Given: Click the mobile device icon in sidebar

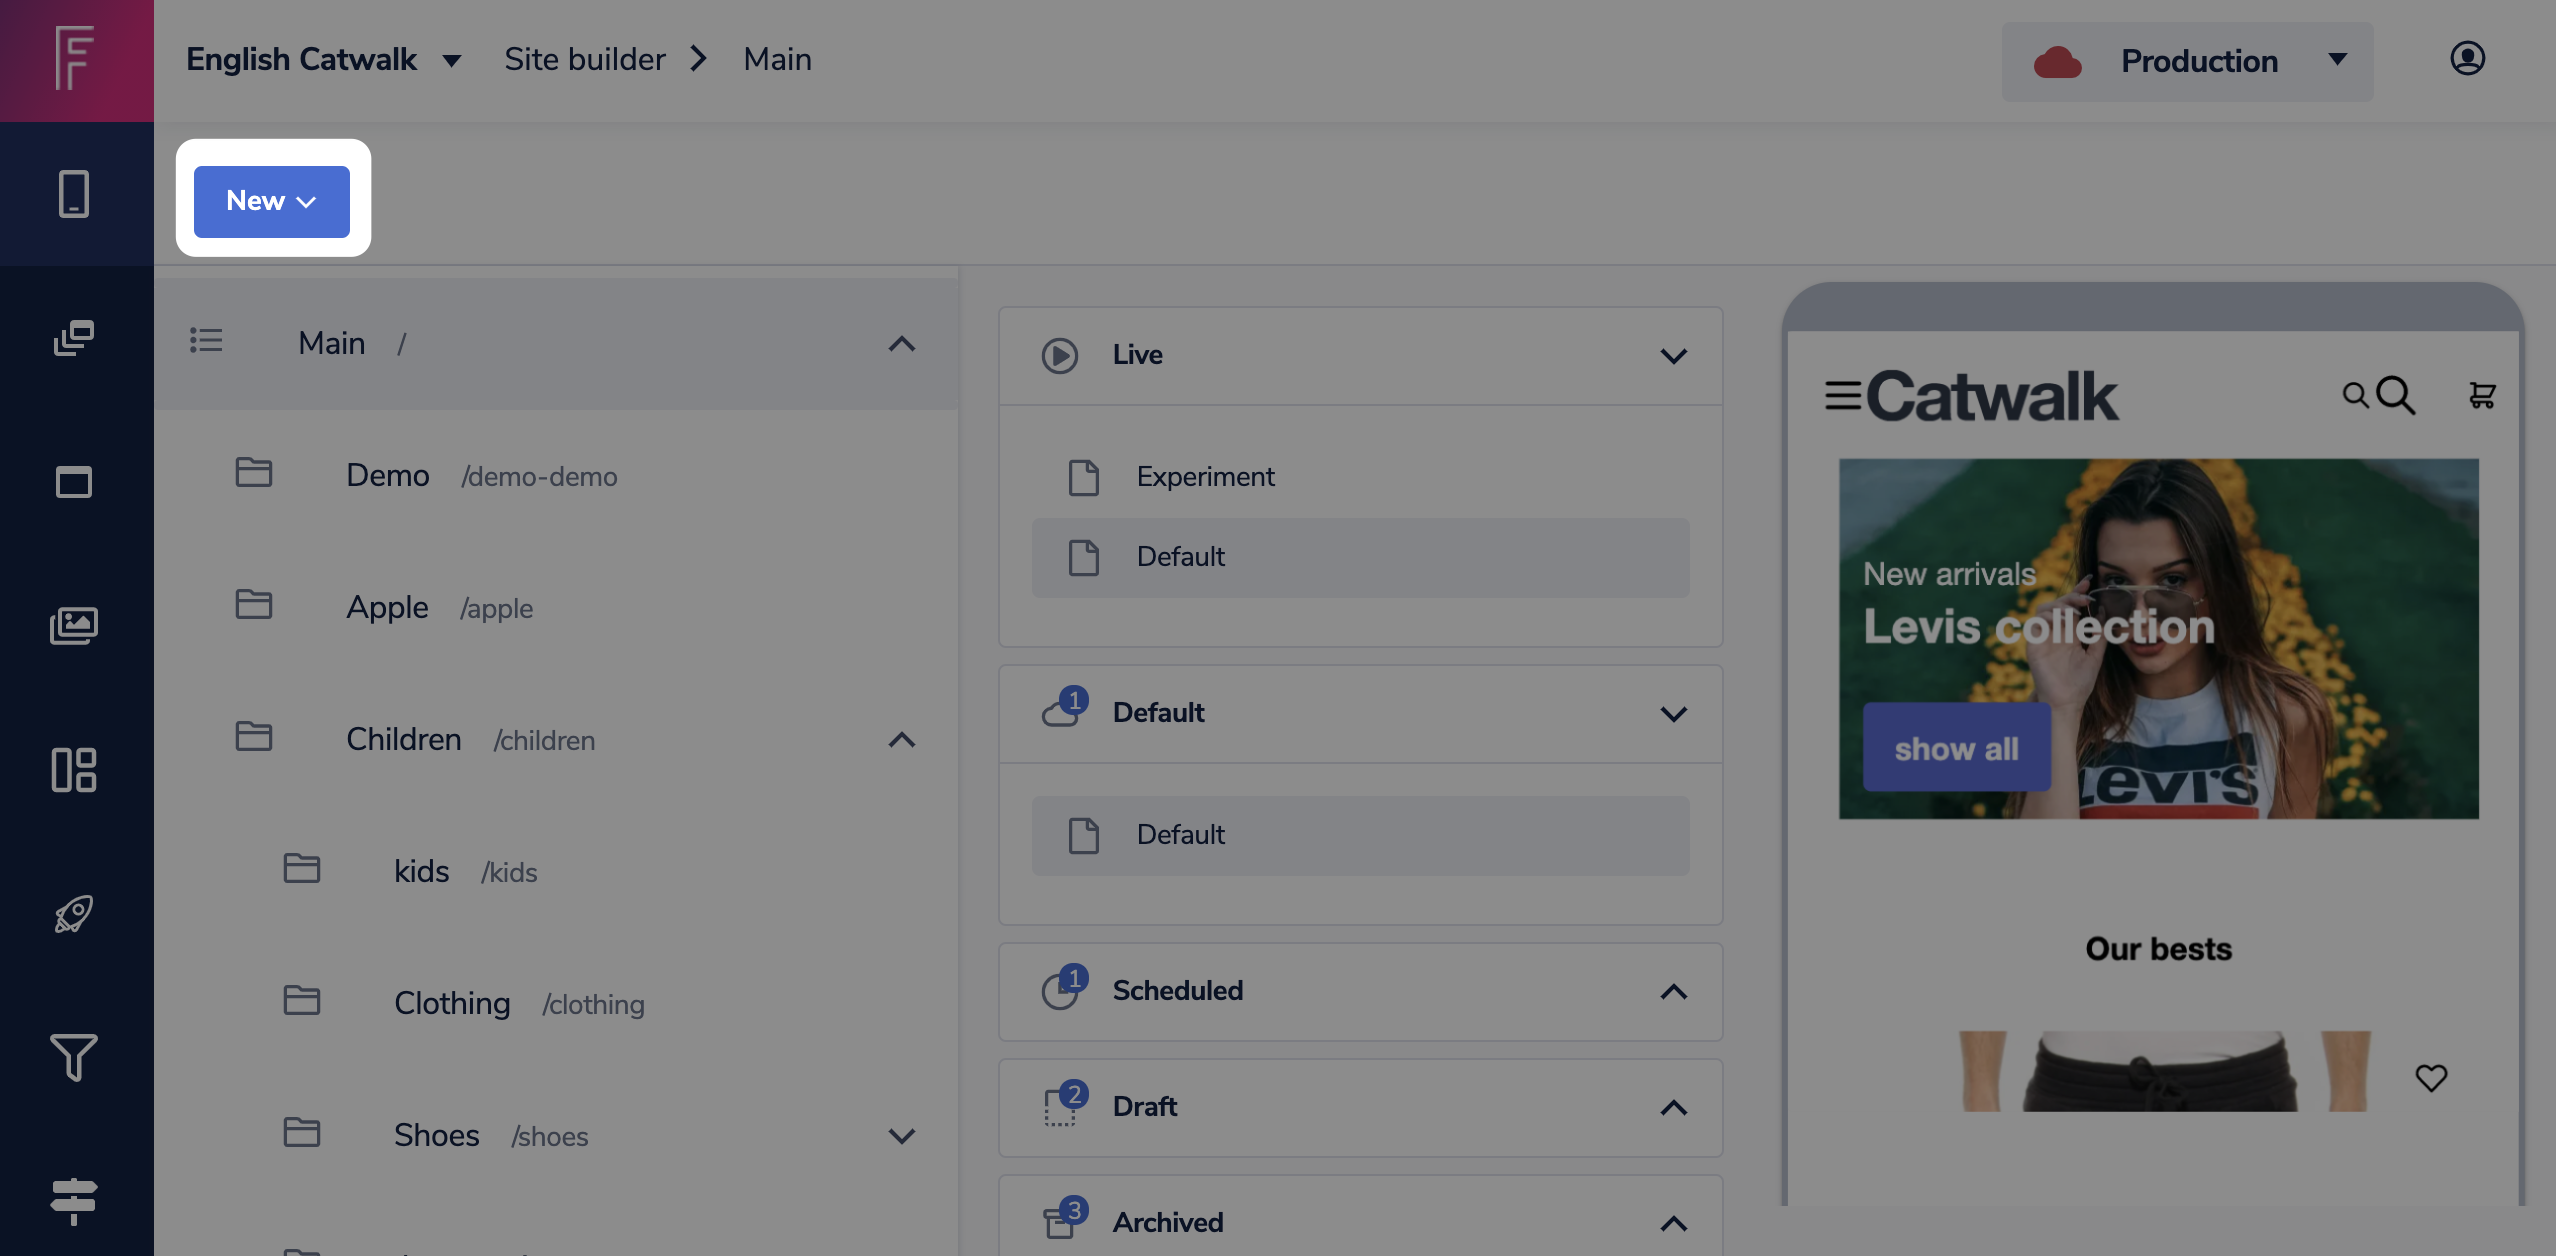Looking at the screenshot, I should tap(74, 194).
